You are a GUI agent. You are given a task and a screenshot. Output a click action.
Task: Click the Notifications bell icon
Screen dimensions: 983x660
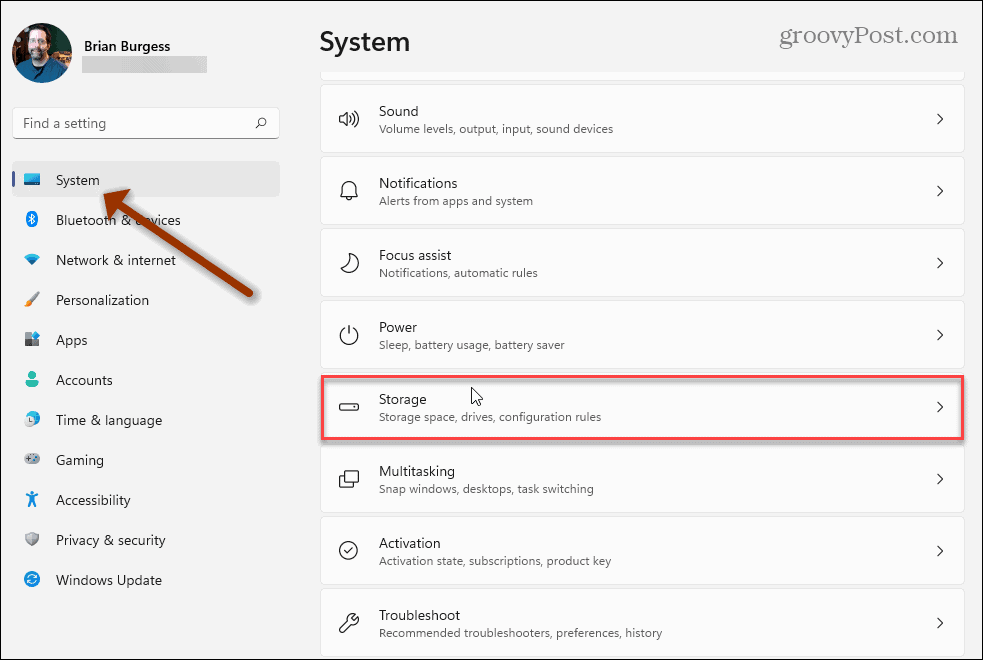(x=348, y=190)
